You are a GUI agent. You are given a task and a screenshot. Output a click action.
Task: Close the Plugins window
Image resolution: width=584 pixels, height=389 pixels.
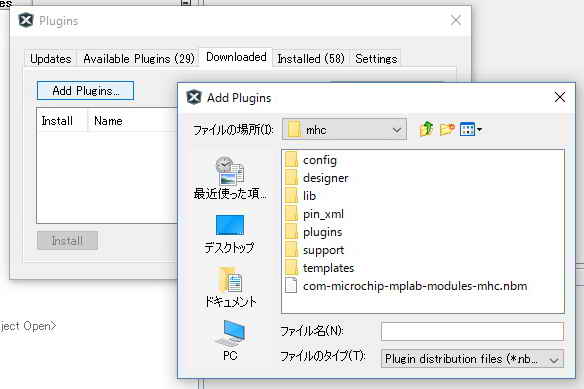click(456, 20)
